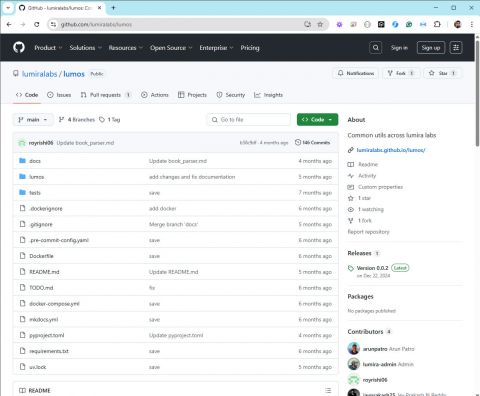Click the Sign in link

(x=399, y=48)
